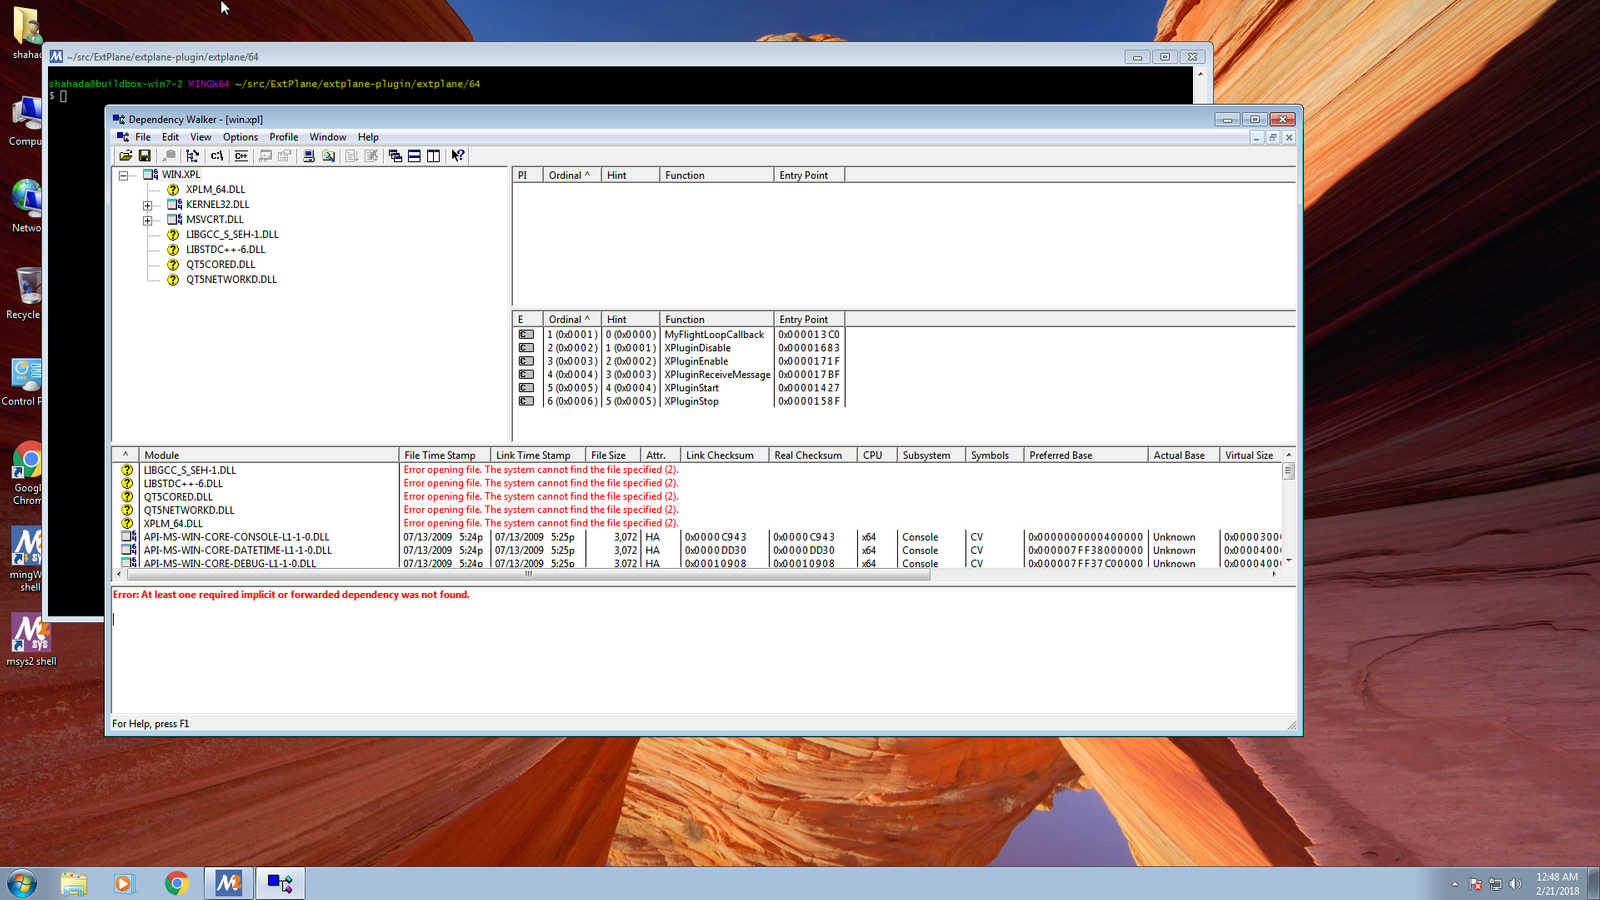Select LIBSTDC++-6.DLL in the dependency tree
The height and width of the screenshot is (900, 1600).
point(225,249)
